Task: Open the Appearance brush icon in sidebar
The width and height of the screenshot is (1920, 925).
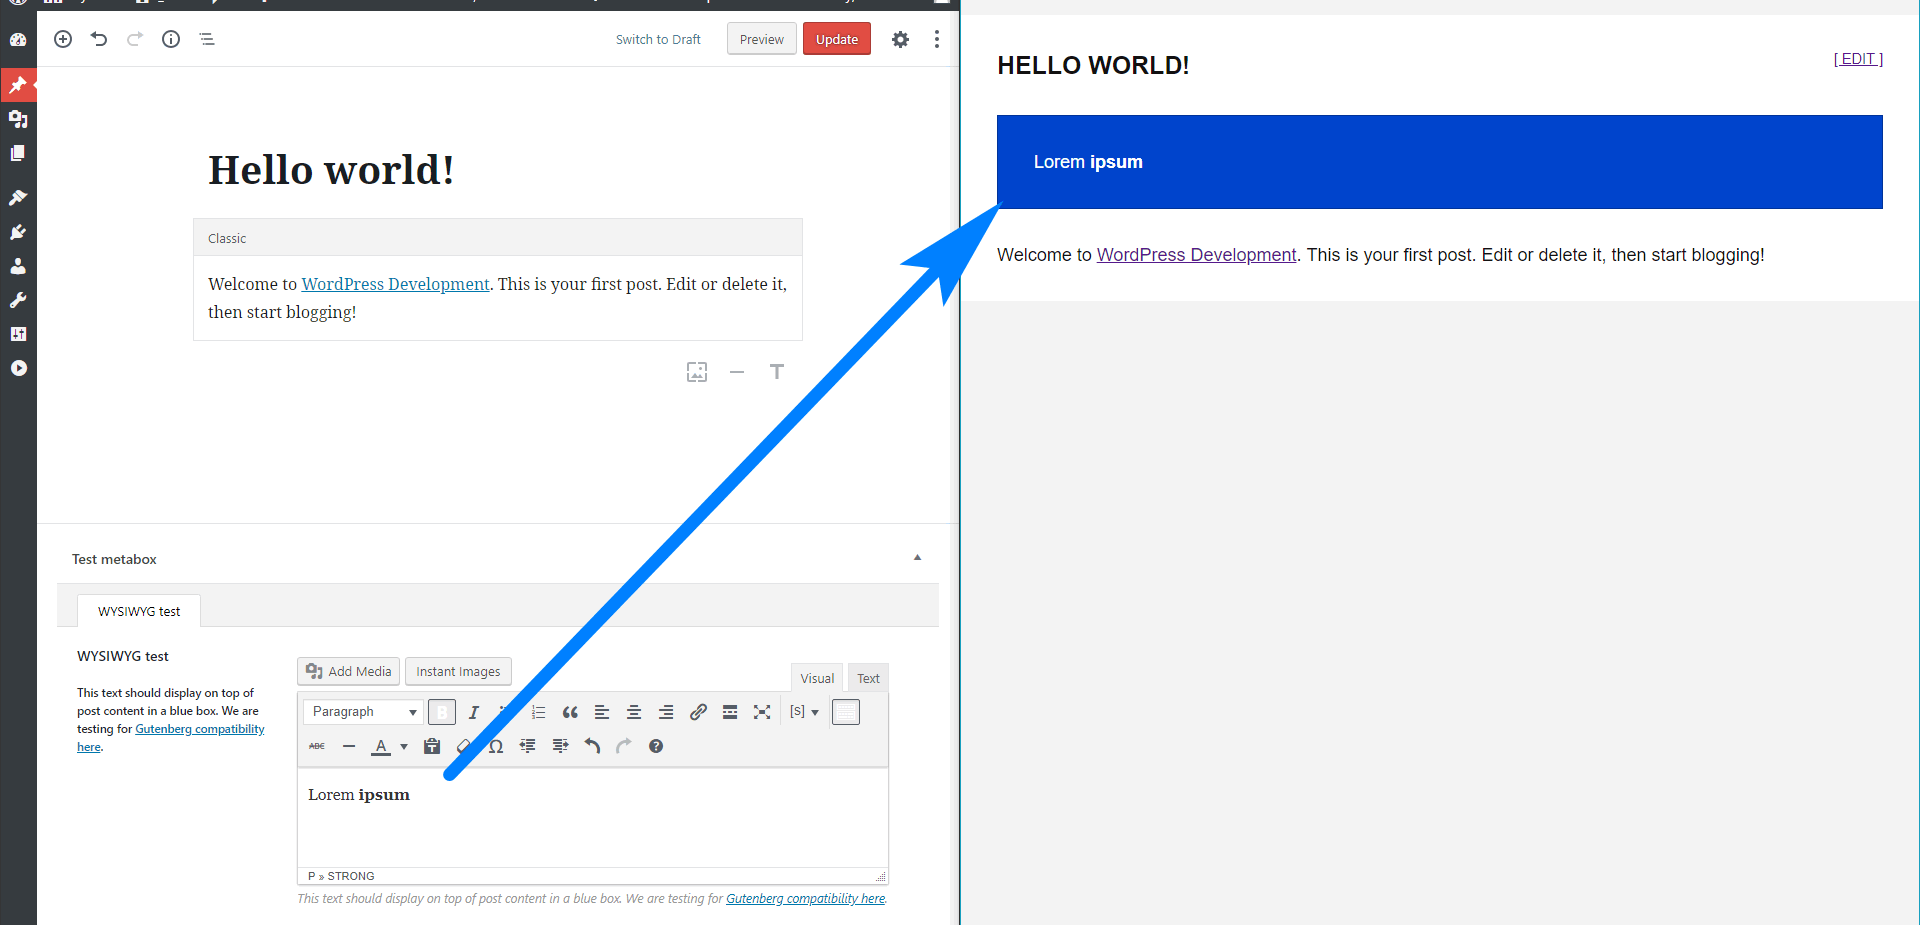Action: click(x=18, y=198)
